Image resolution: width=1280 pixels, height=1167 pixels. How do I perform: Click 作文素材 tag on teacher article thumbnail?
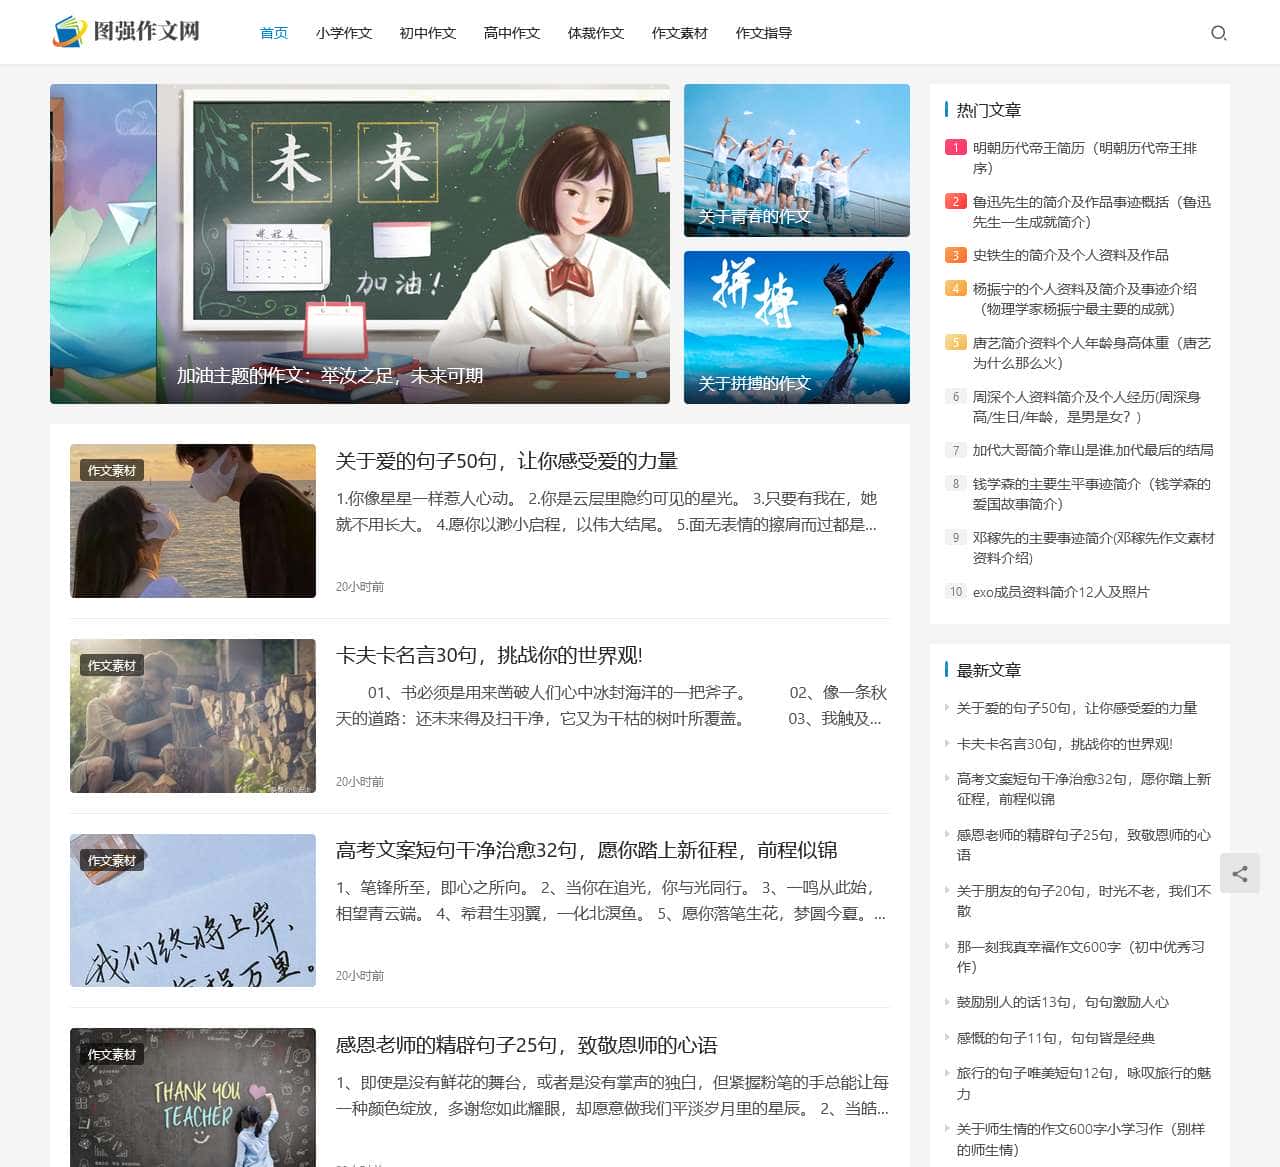click(x=111, y=1055)
